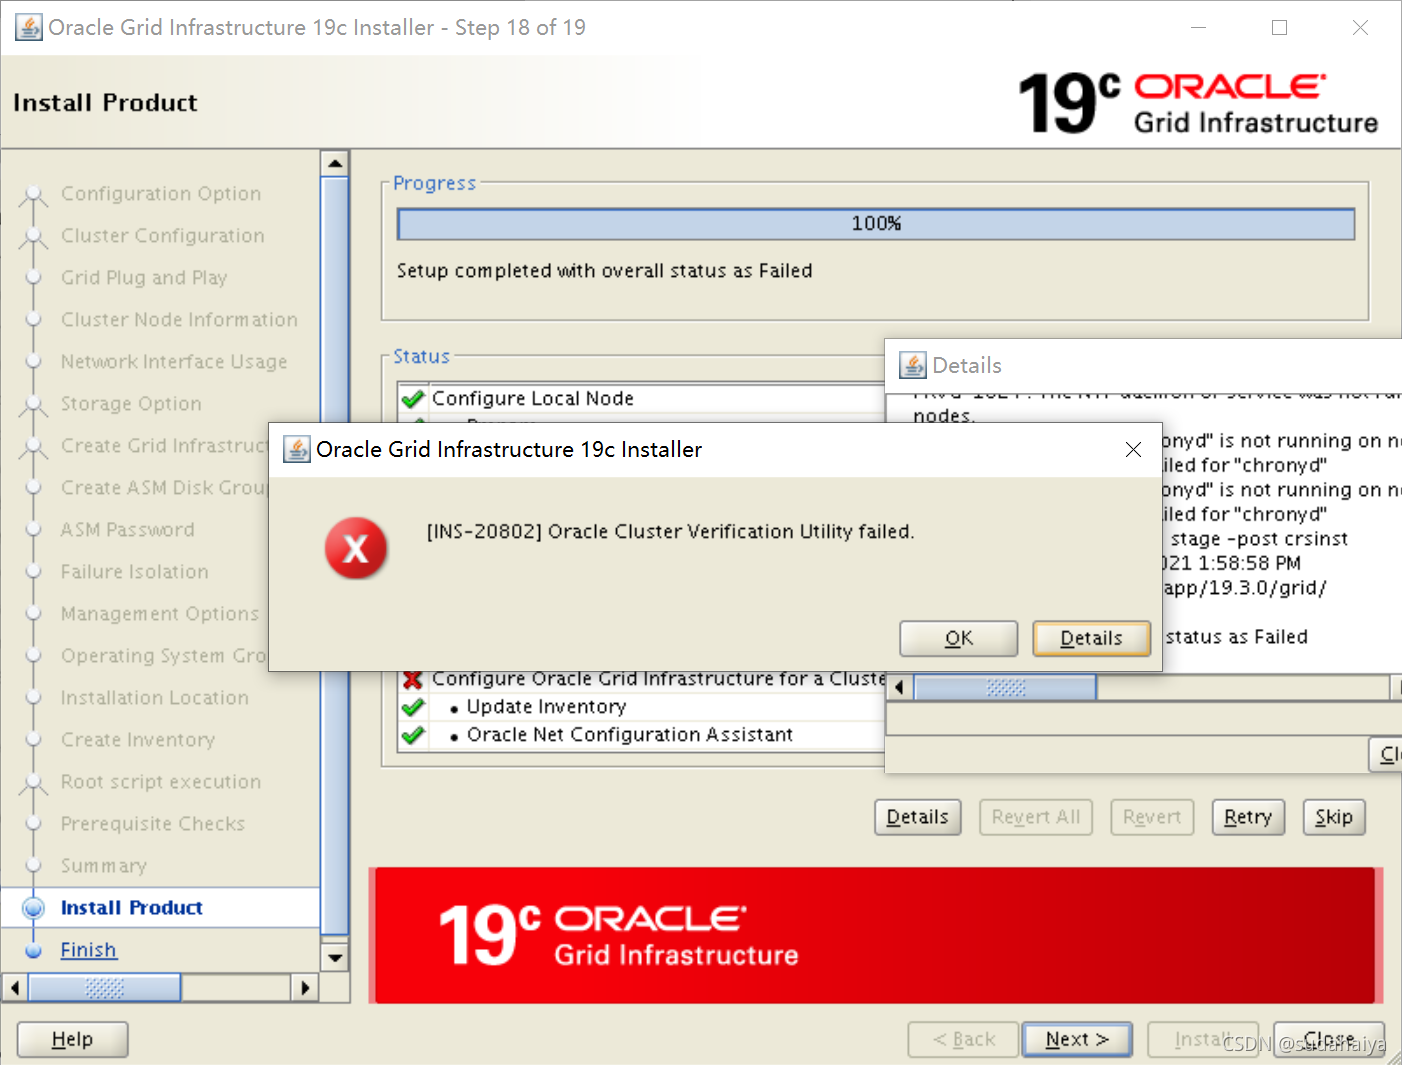Click the '[INS-20802] Oracle Cluster Verification Utility failed.' message
Image resolution: width=1402 pixels, height=1065 pixels.
click(x=670, y=532)
